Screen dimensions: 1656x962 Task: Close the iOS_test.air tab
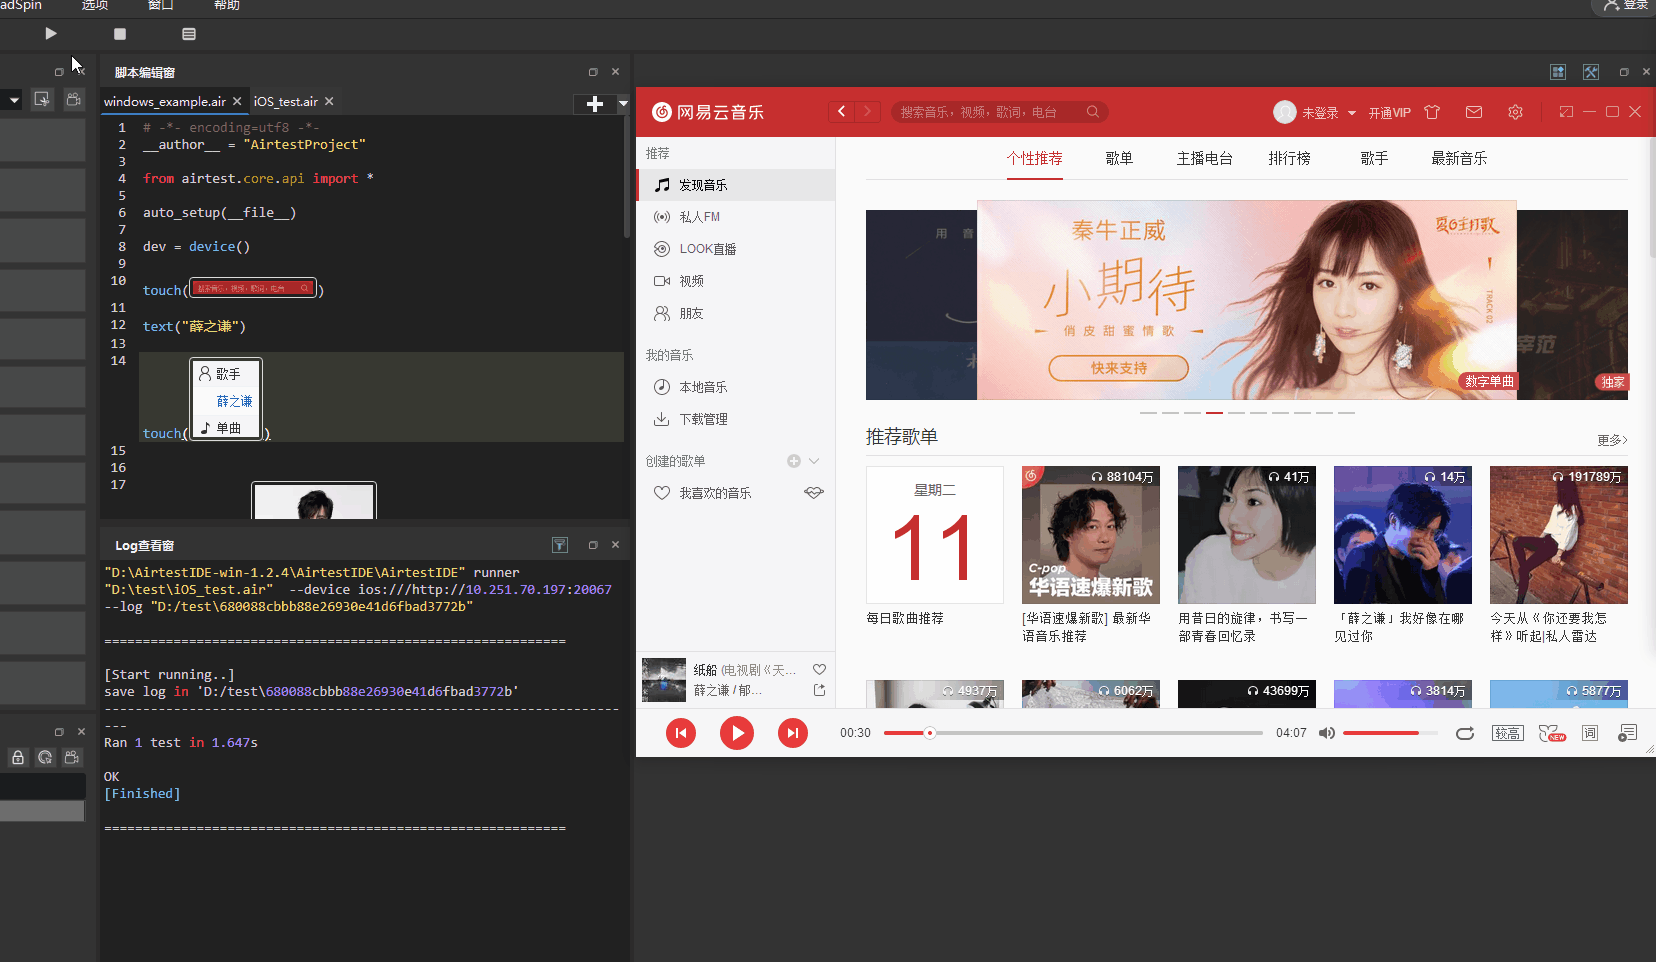(x=329, y=102)
